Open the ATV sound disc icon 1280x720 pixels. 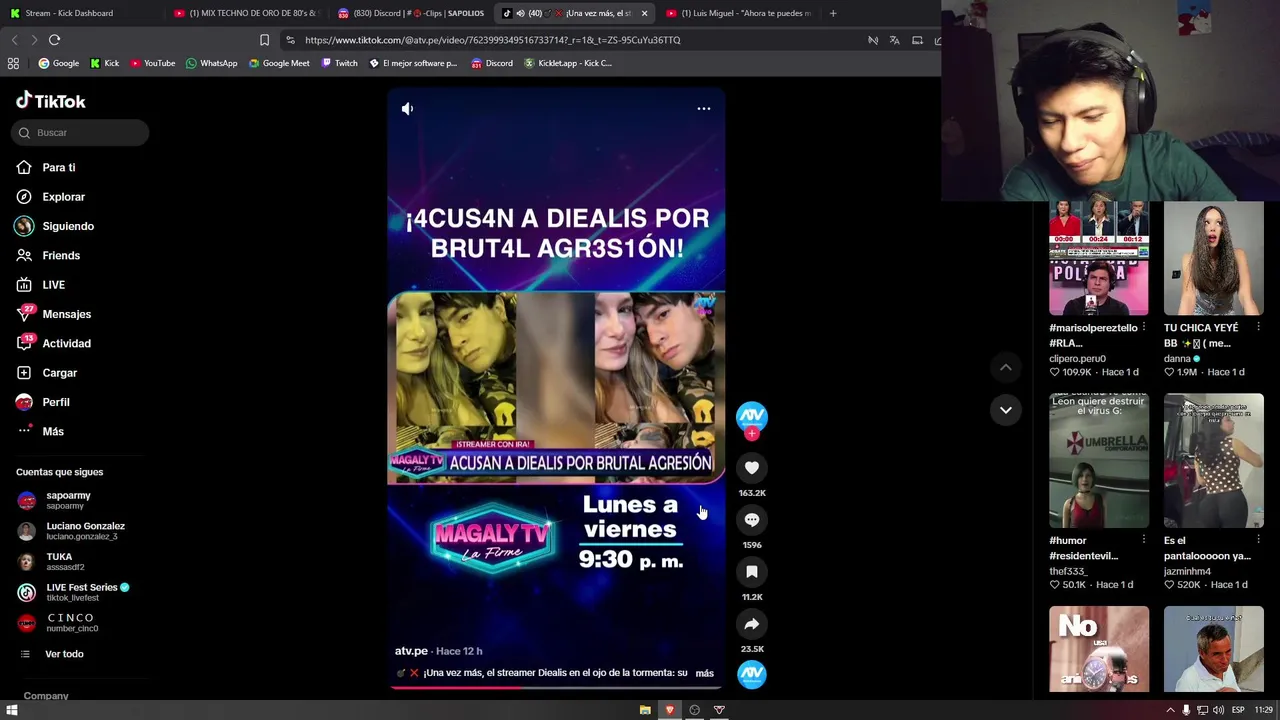click(752, 674)
